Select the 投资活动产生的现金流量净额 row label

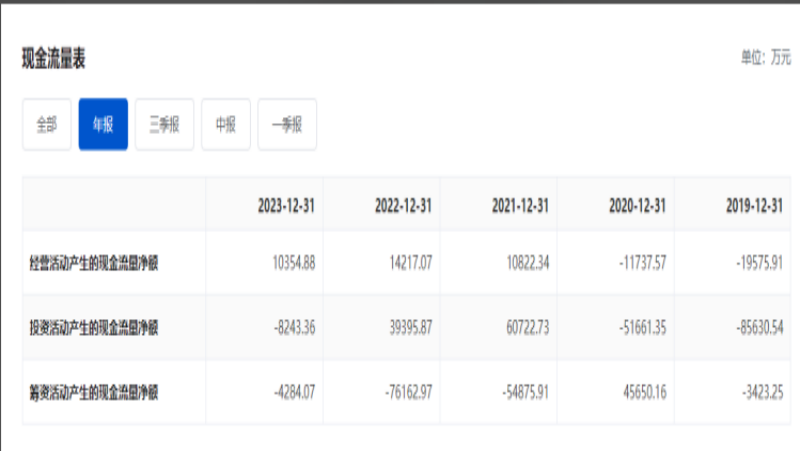(94, 328)
